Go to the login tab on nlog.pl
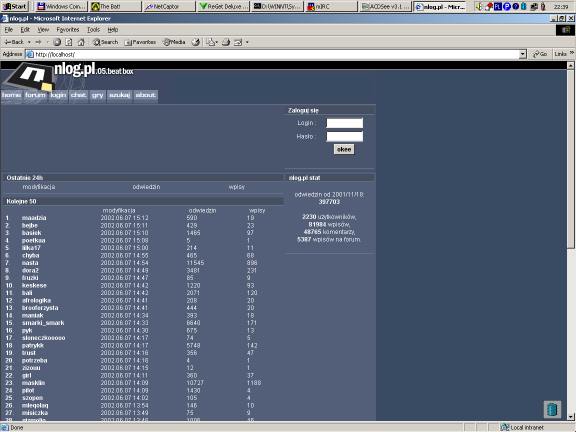Screen dimensions: 576x432 coord(58,96)
